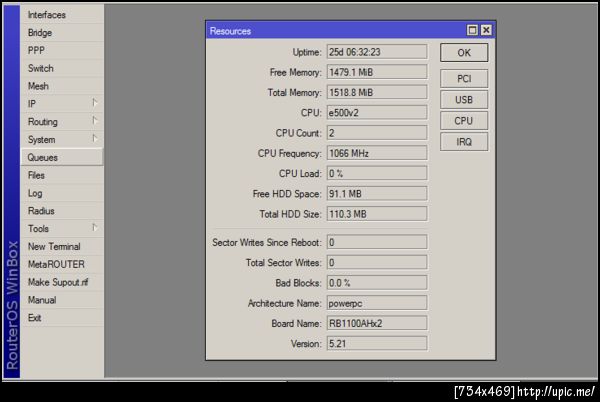Expand the IP submenu arrow
The image size is (600, 402).
coord(95,103)
